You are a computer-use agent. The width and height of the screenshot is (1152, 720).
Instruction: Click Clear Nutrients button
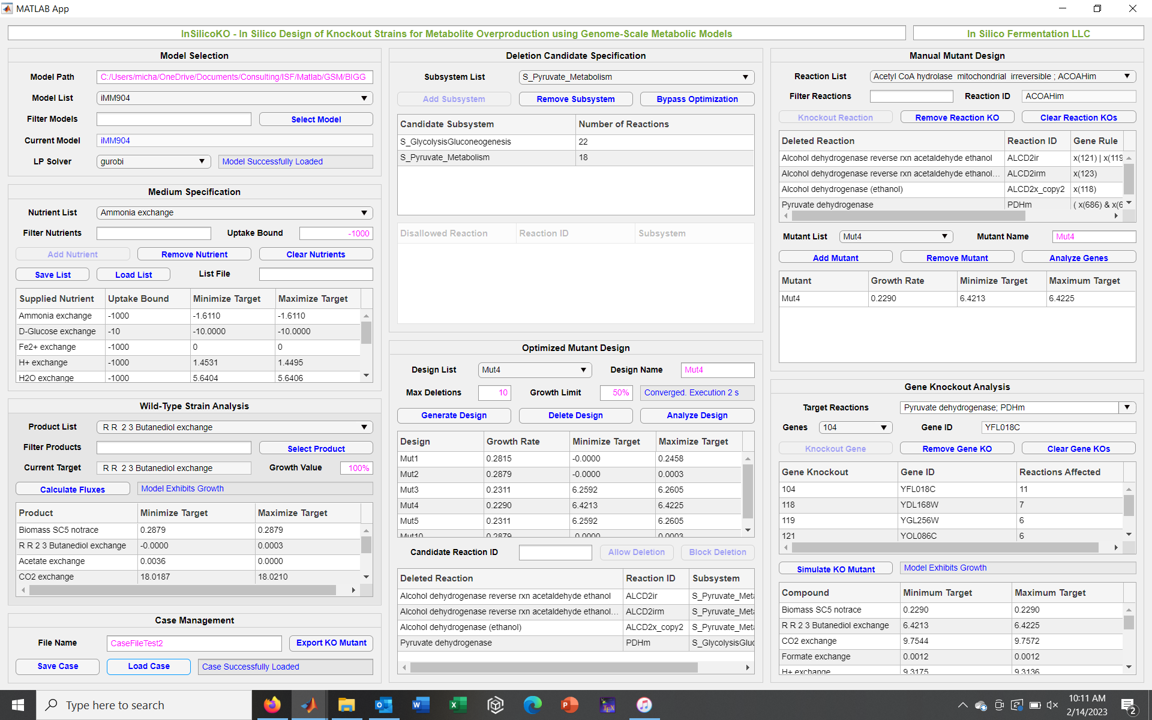(x=316, y=254)
